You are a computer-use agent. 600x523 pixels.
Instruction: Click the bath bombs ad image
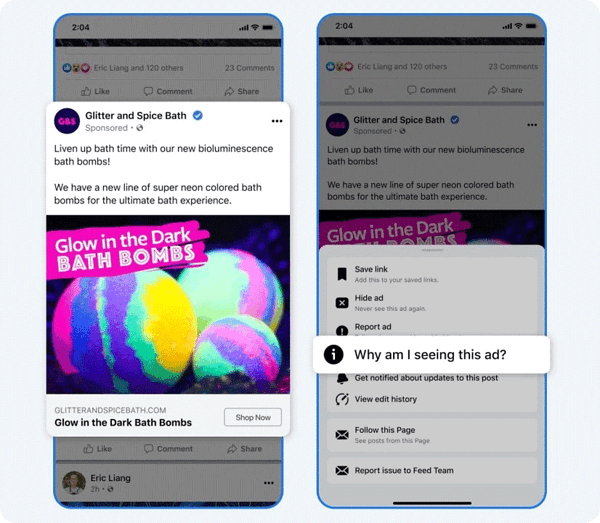coord(168,305)
